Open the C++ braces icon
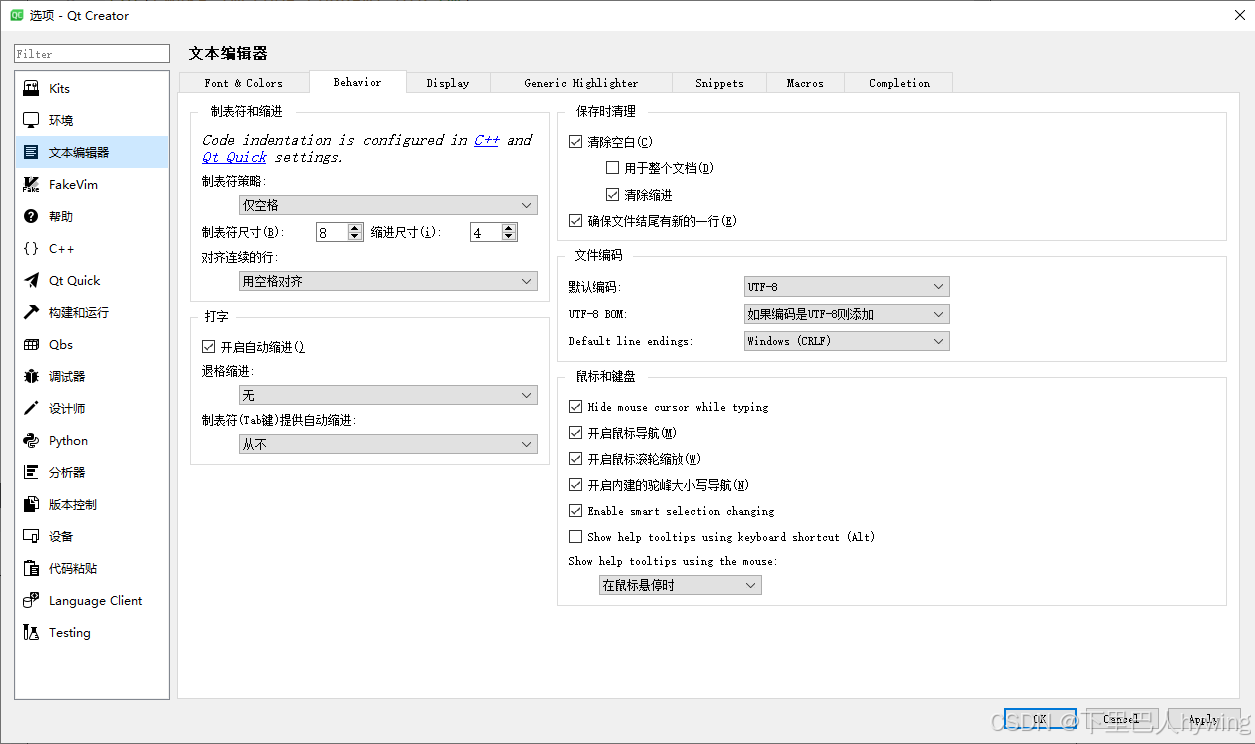 pyautogui.click(x=31, y=249)
